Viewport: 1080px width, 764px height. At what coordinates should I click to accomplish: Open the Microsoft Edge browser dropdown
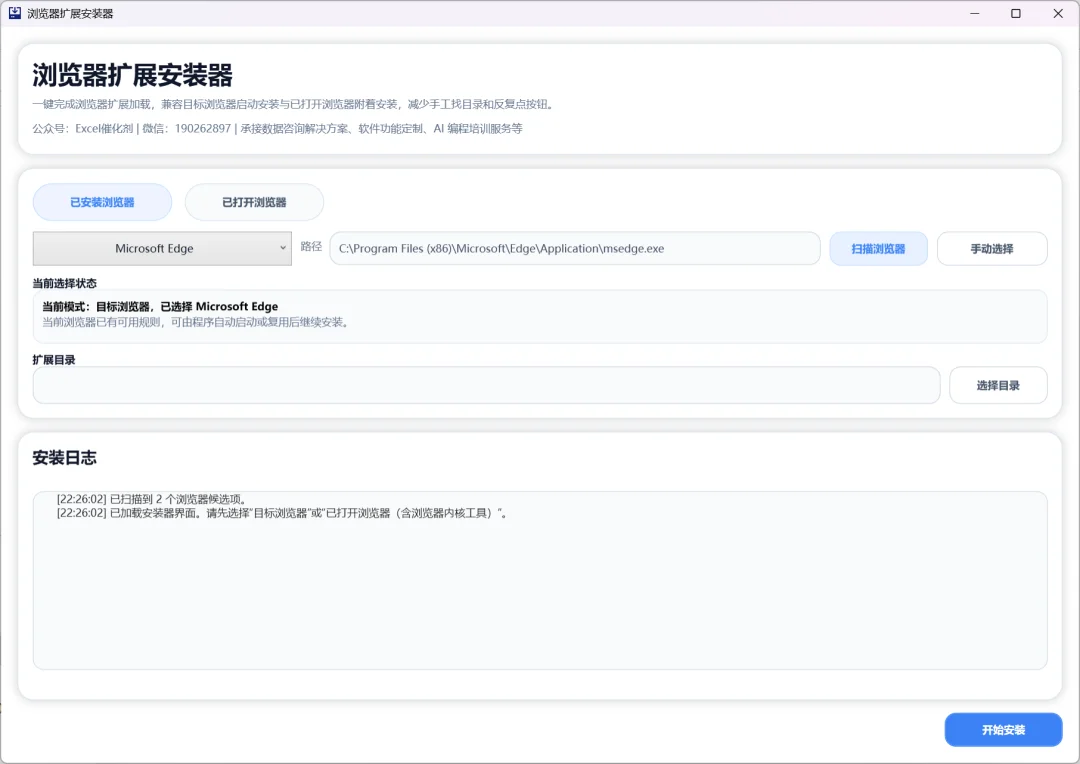(162, 249)
